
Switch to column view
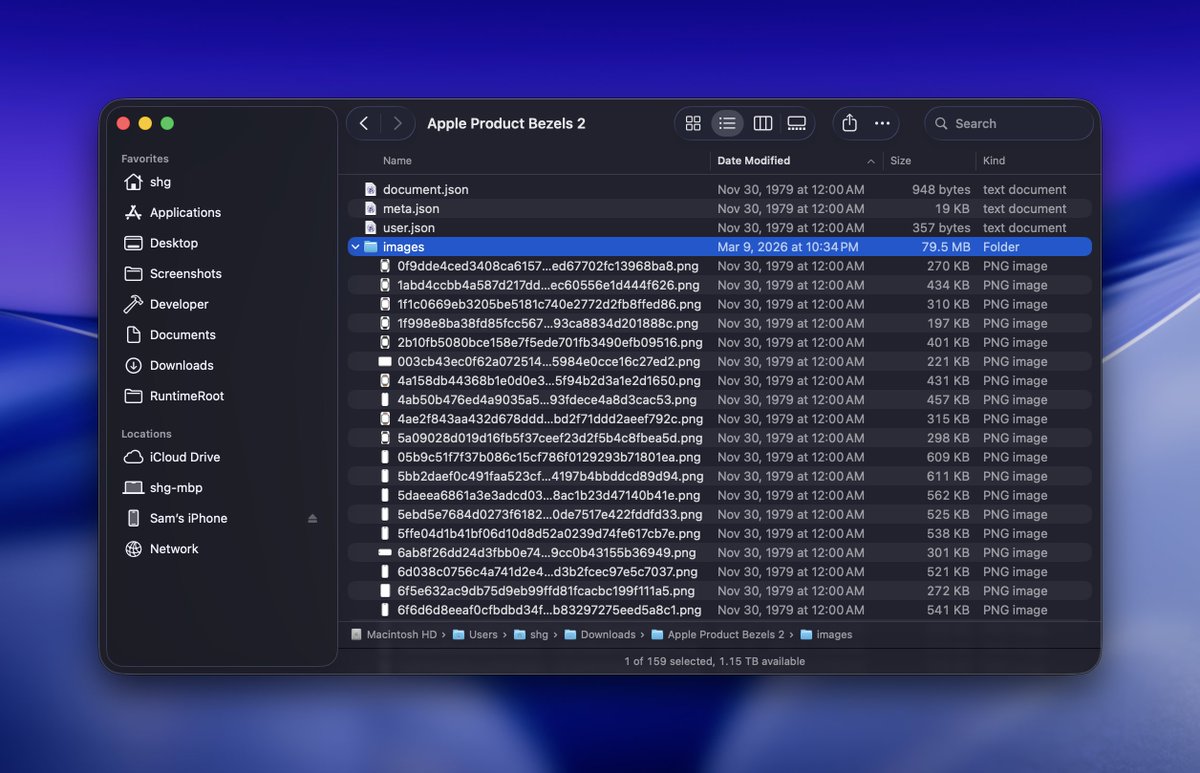coord(762,123)
